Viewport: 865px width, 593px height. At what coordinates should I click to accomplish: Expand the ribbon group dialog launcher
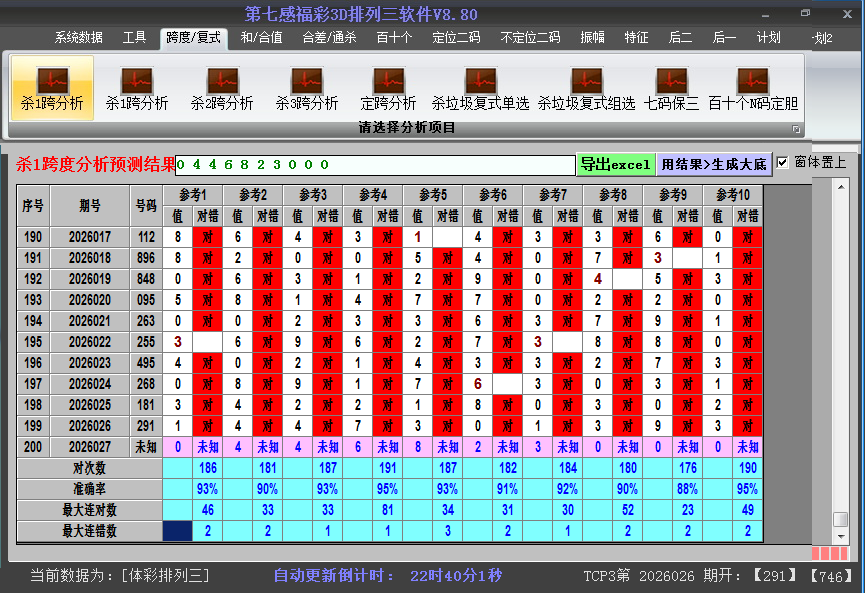[796, 129]
